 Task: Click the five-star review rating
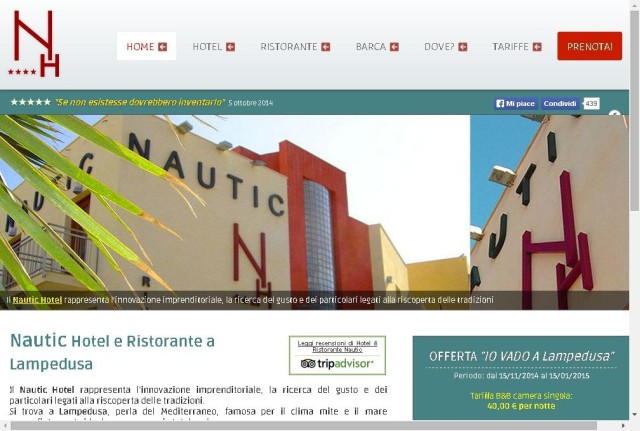(x=31, y=102)
